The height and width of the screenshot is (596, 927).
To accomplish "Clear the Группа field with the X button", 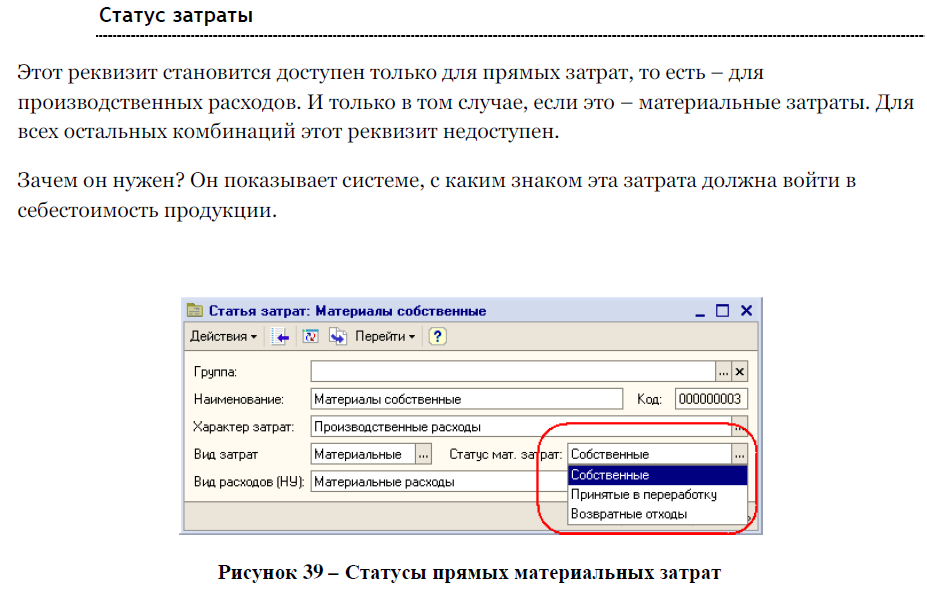I will click(x=740, y=372).
